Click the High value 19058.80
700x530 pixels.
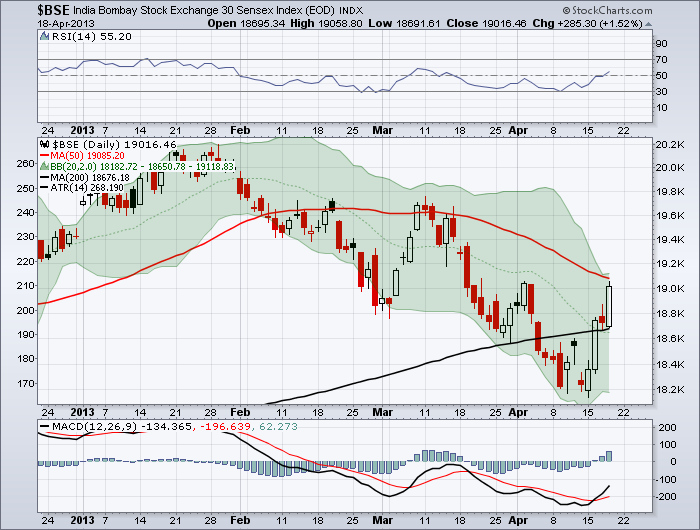click(340, 24)
